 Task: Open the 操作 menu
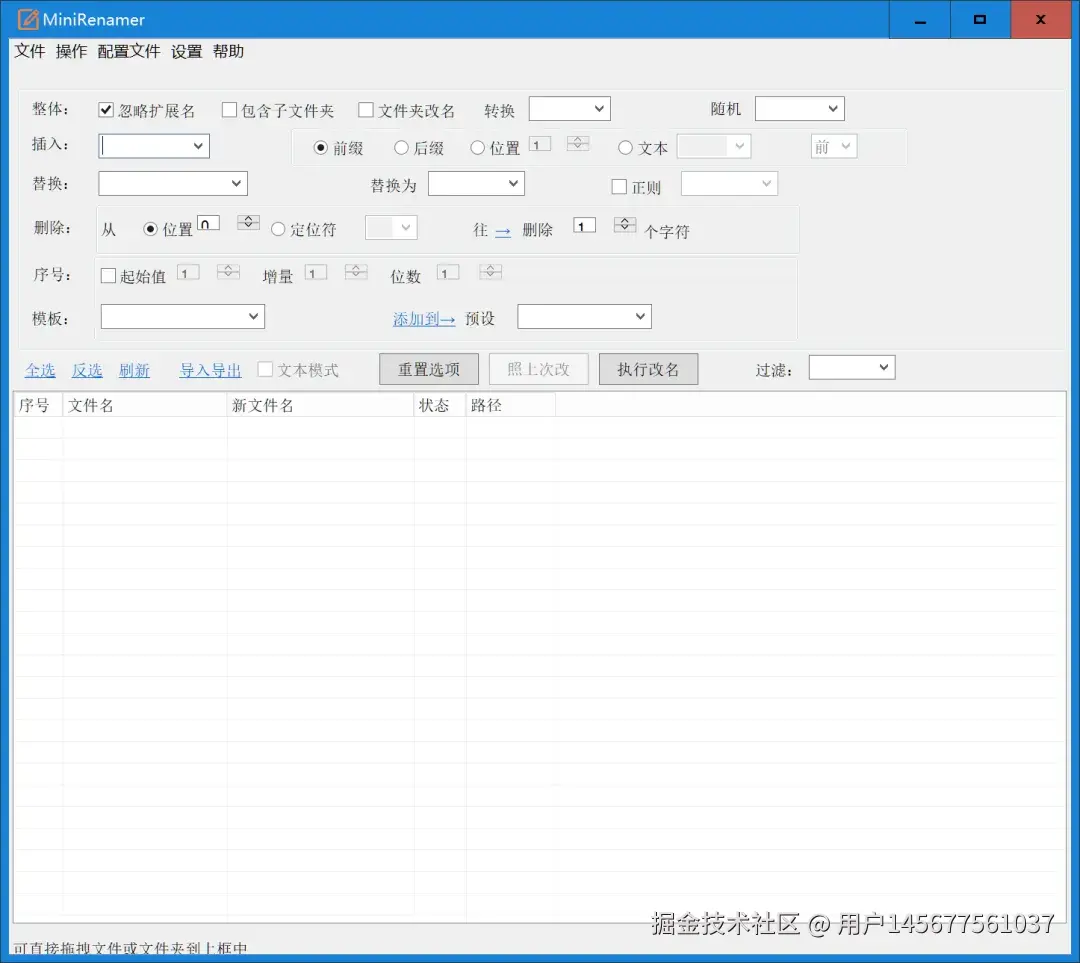(72, 52)
